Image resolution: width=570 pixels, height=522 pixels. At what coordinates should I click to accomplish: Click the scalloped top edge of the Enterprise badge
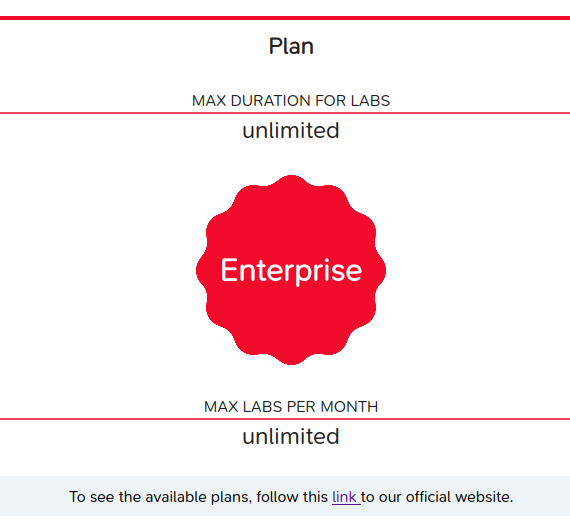(x=291, y=177)
